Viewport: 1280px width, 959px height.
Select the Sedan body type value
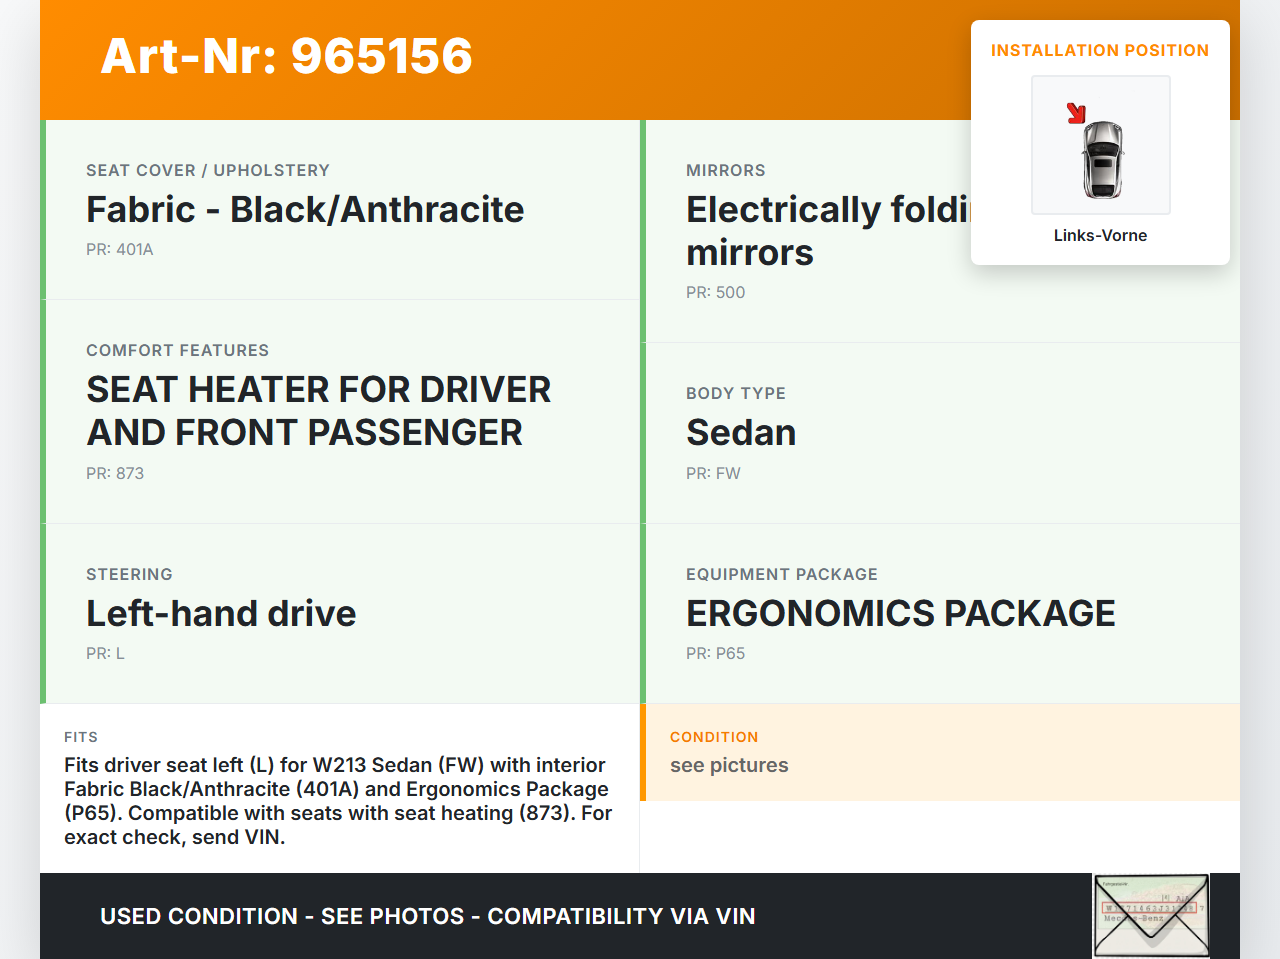741,432
